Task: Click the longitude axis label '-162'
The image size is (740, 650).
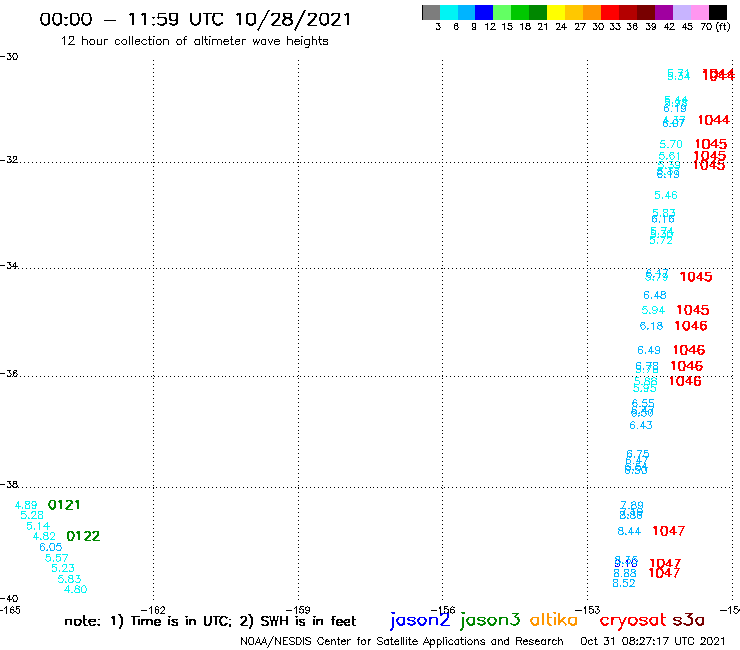Action: pyautogui.click(x=153, y=610)
